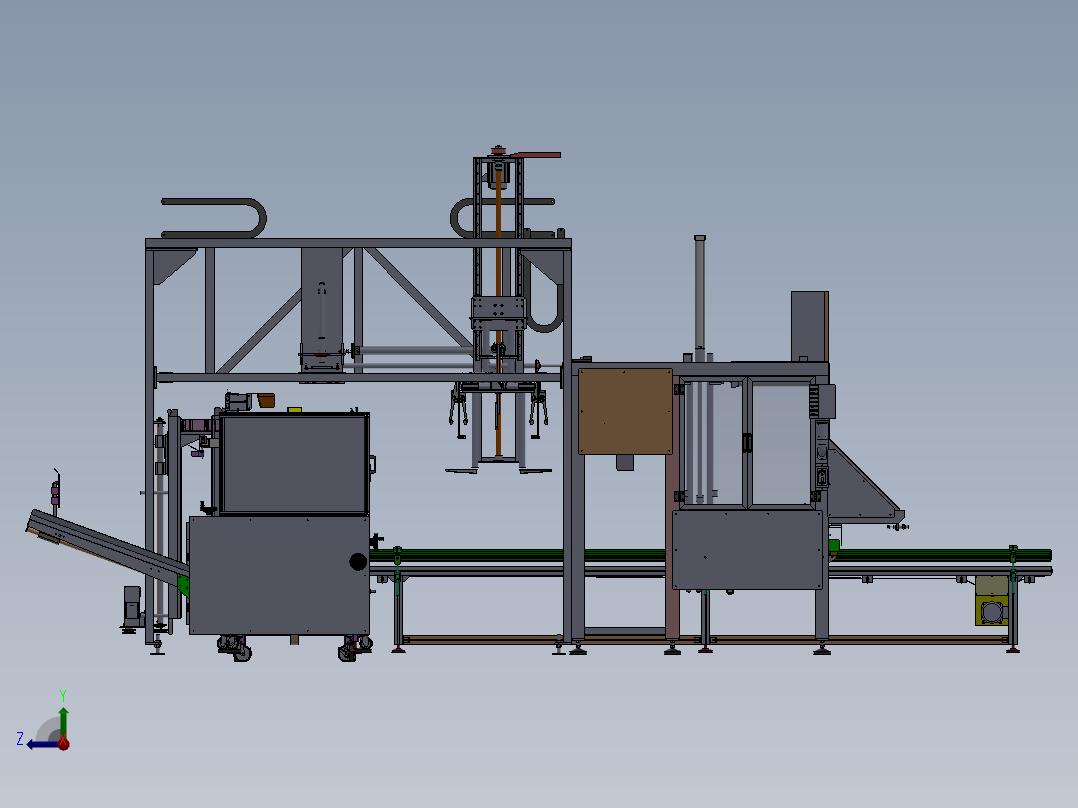This screenshot has width=1078, height=808.
Task: Select the perforated carriage plate on the lift column
Action: [498, 313]
